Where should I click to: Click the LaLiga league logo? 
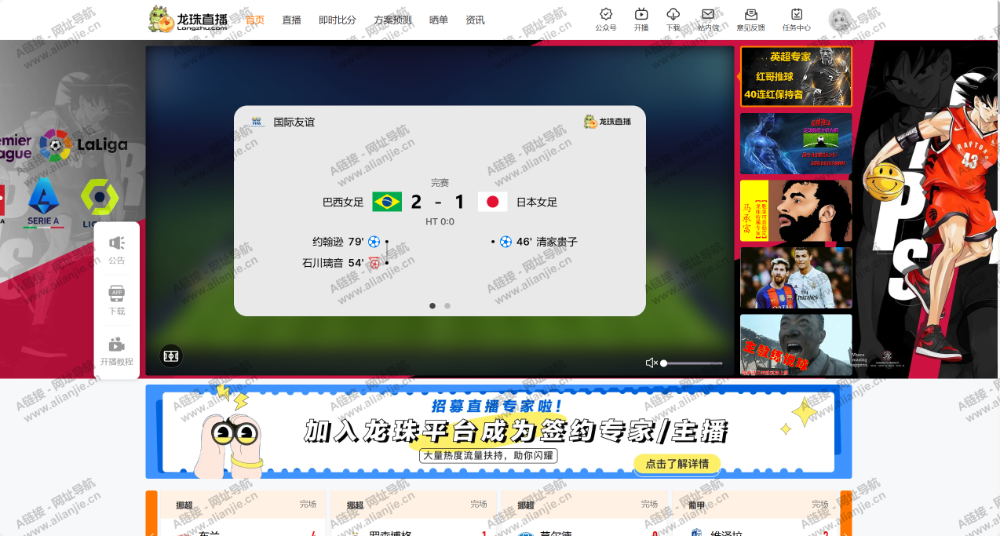pyautogui.click(x=84, y=145)
